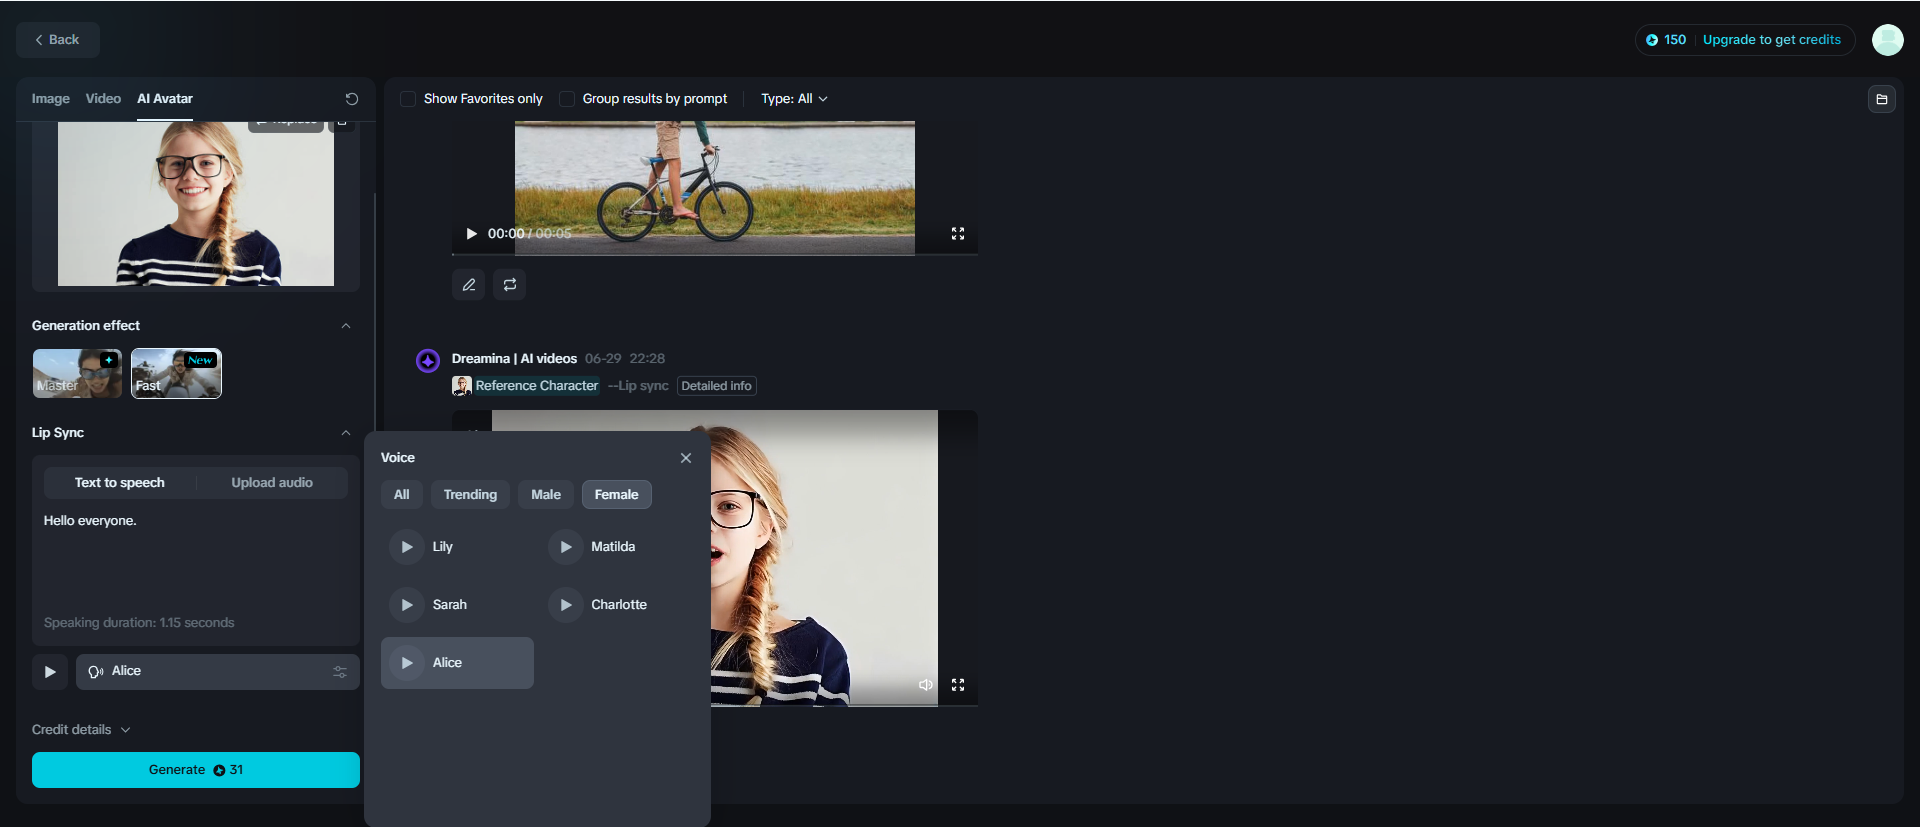Collapse the Lip Sync section

click(x=346, y=433)
